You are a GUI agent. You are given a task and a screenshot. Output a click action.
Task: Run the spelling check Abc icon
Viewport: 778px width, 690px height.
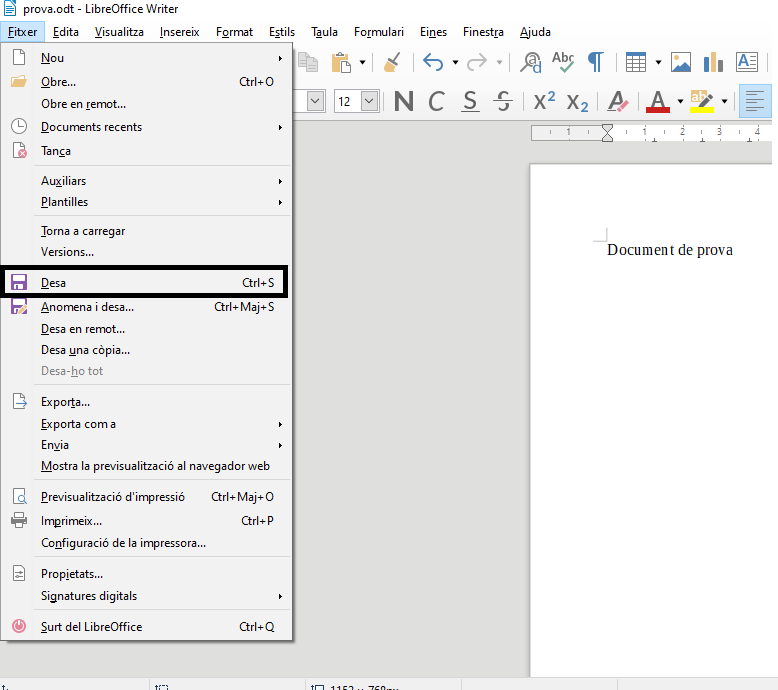(x=563, y=63)
